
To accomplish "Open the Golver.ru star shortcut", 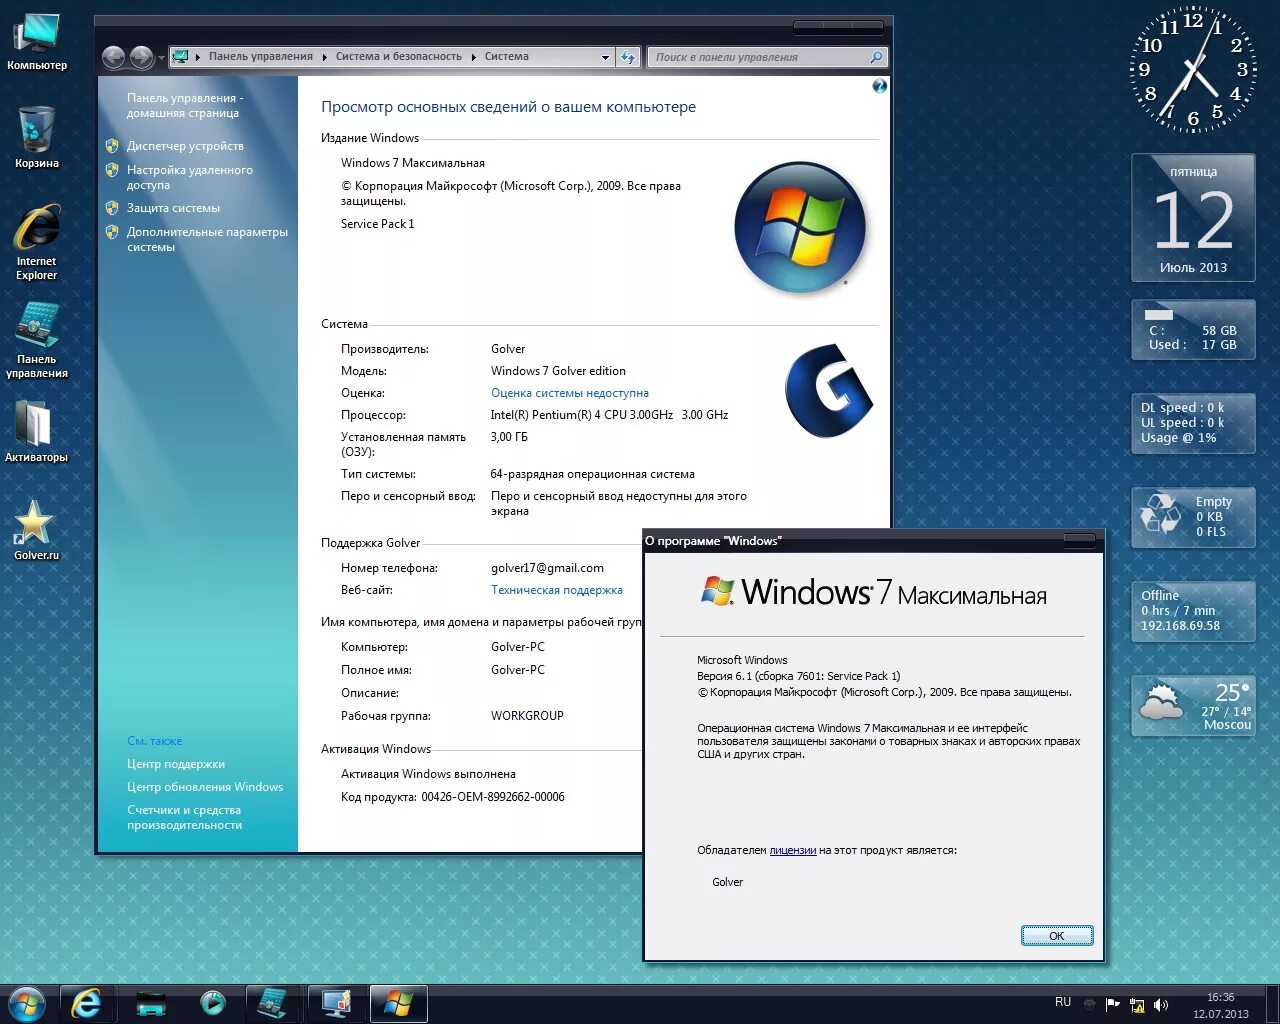I will point(37,530).
